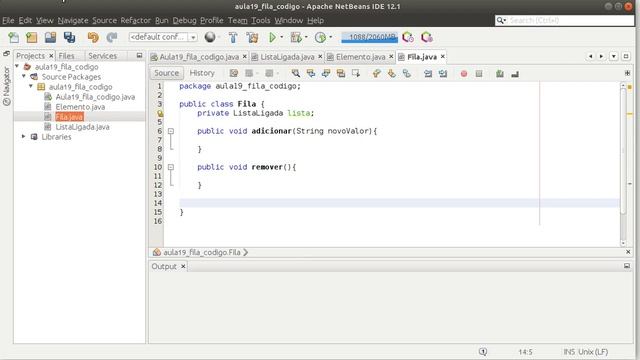Click the hint lightbulb icon on line 4

(160, 113)
